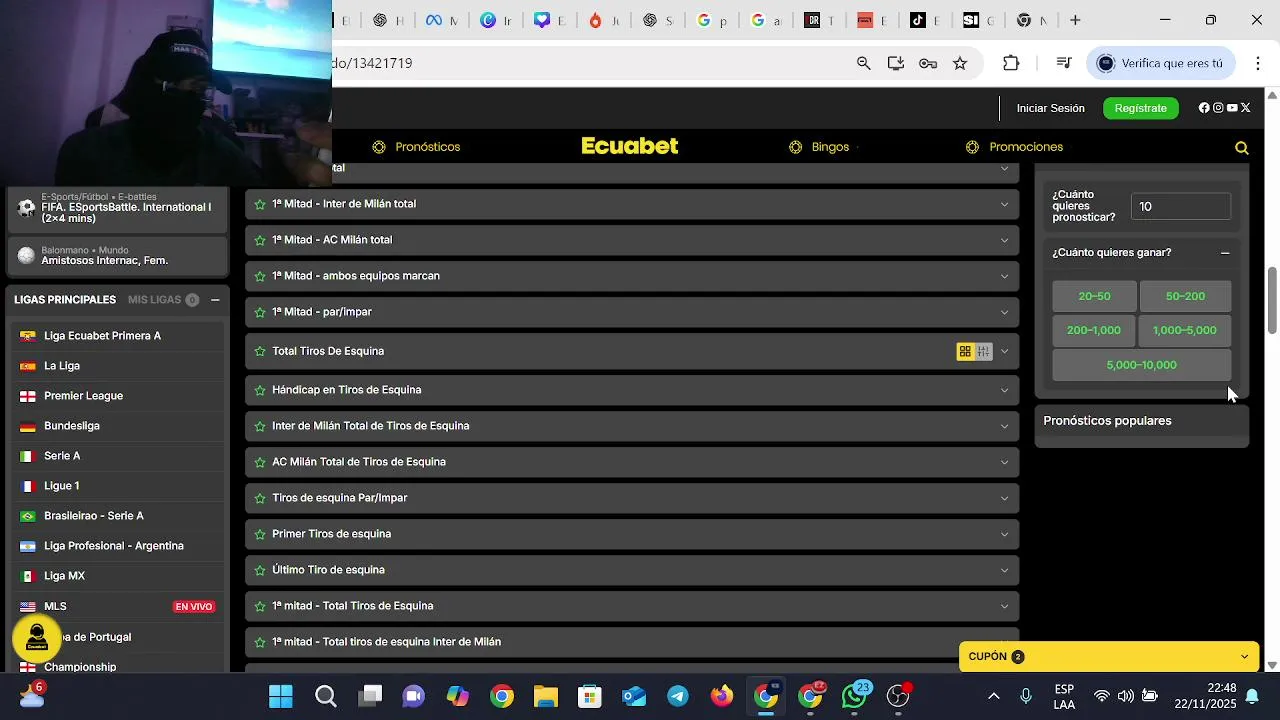The width and height of the screenshot is (1280, 720).
Task: Collapse the Ligas Principales list
Action: tap(215, 300)
